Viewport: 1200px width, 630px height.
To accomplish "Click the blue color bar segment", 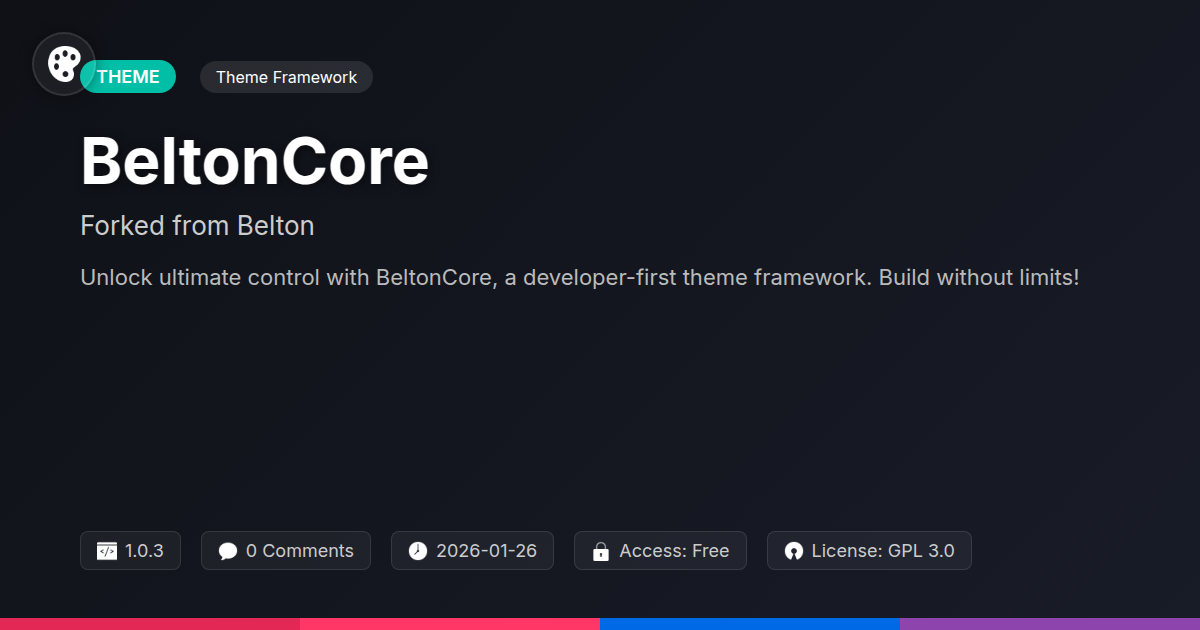I will point(750,623).
